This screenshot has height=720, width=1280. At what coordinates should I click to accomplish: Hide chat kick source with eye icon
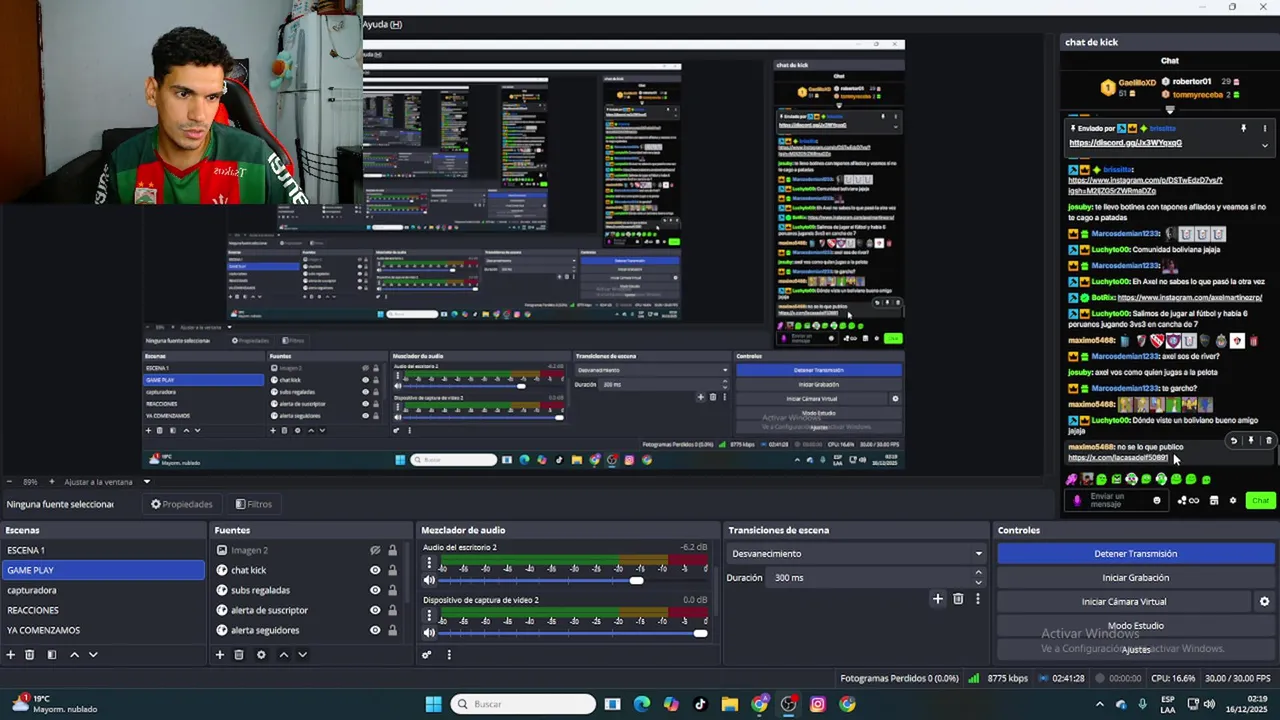pos(375,570)
